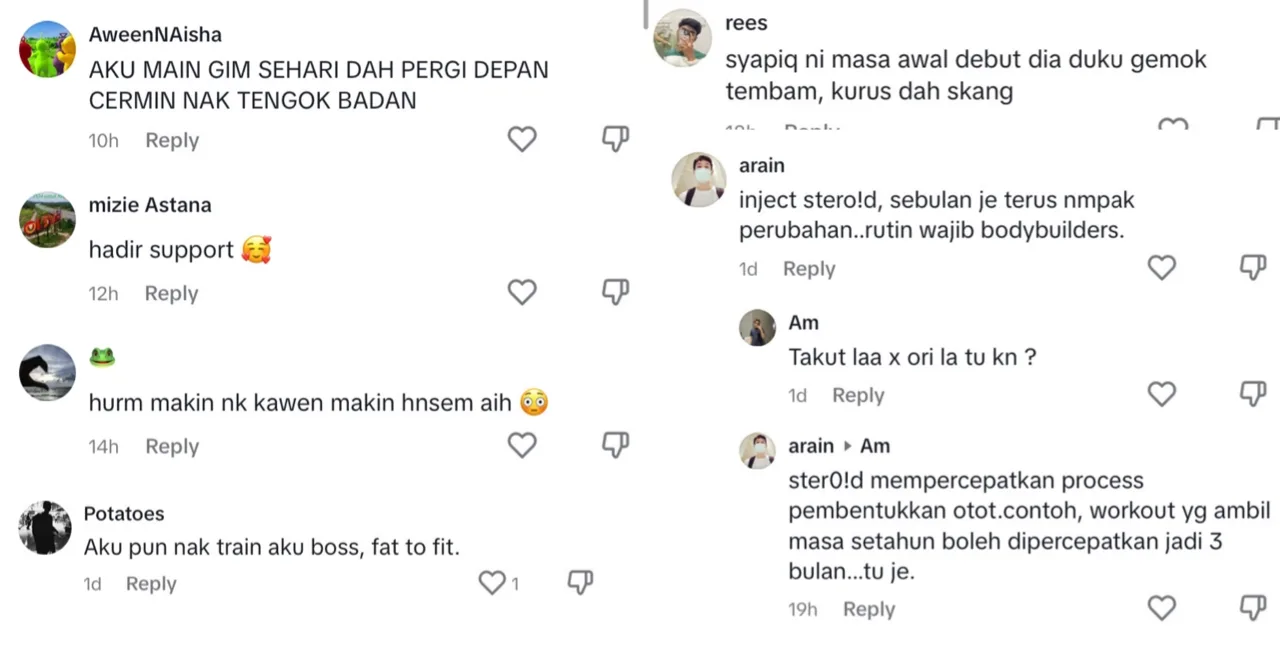This screenshot has width=1280, height=654.
Task: Open AweenNAisha's profile picture
Action: pos(47,49)
